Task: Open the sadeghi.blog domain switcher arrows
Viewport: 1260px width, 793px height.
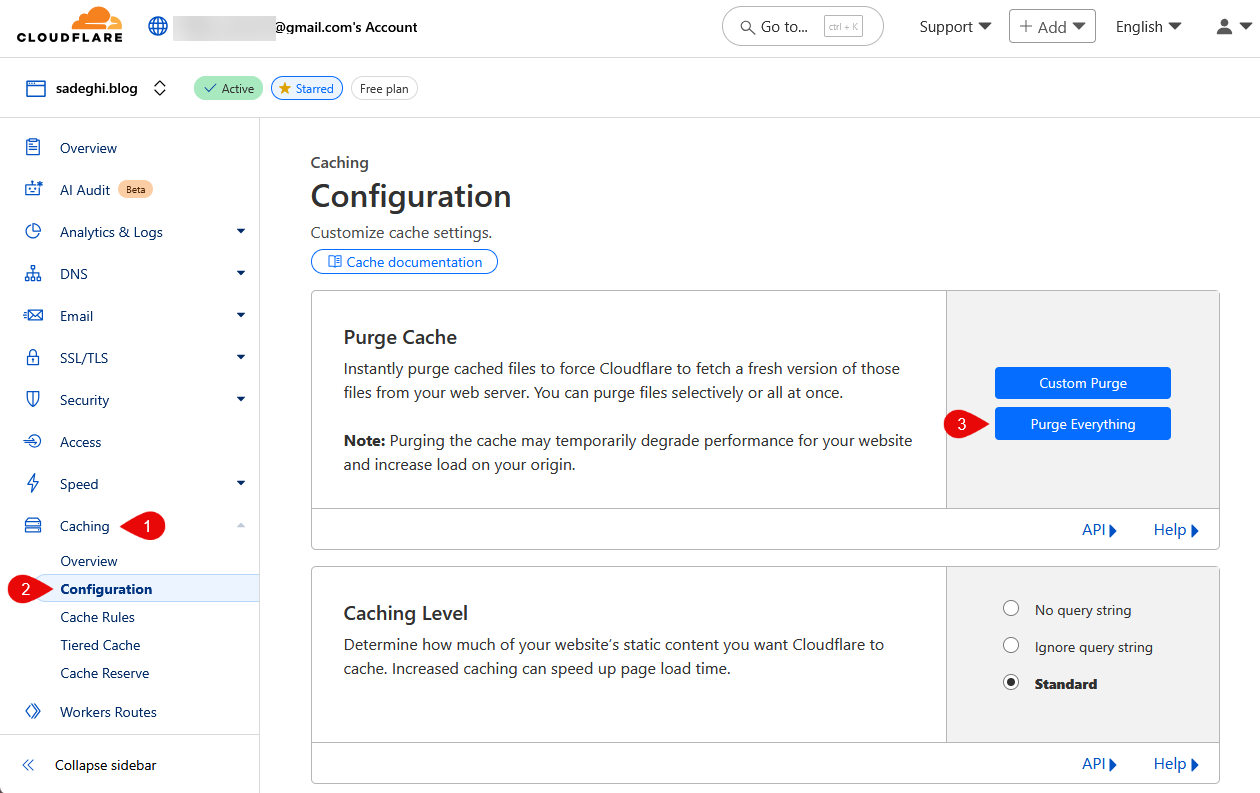Action: coord(160,88)
